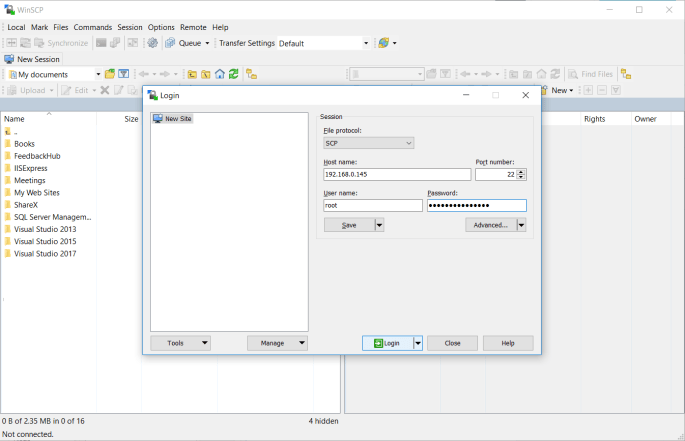Open the Preferences gear icon
This screenshot has width=685, height=441.
(x=152, y=43)
